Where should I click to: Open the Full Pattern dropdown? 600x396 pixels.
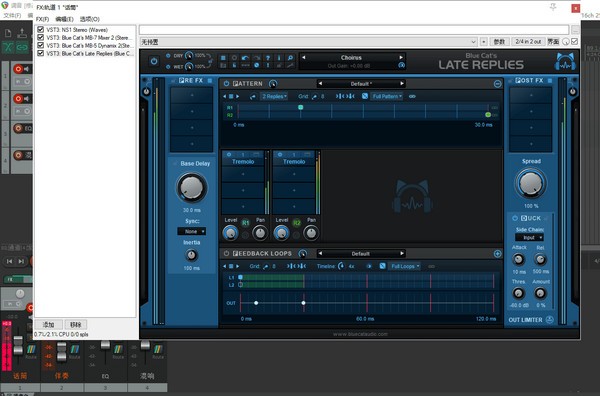tap(387, 96)
